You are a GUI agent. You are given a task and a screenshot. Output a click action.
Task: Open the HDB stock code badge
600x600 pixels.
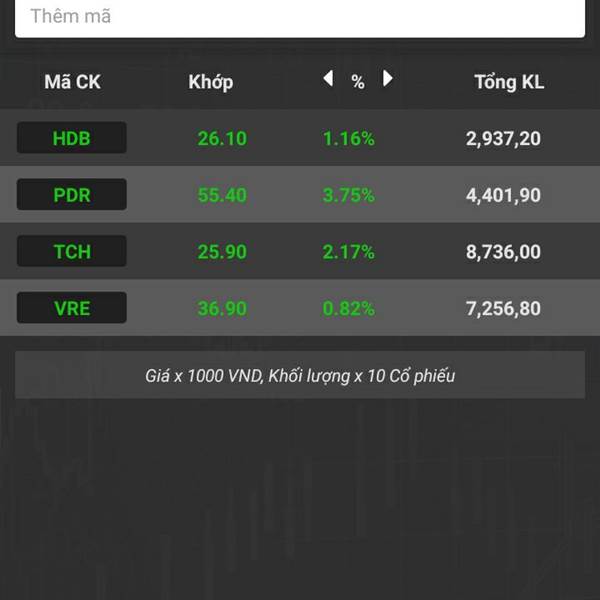pyautogui.click(x=72, y=138)
